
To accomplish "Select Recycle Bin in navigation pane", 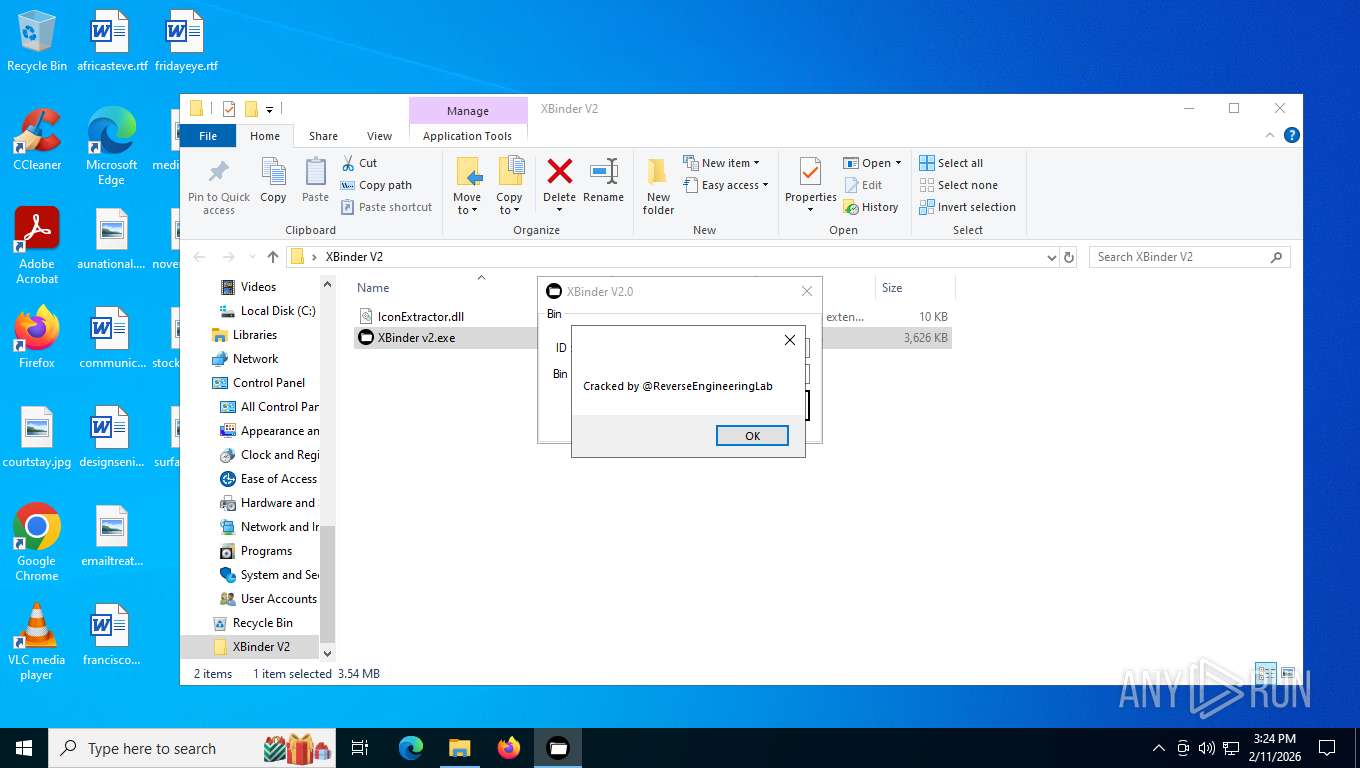I will (x=263, y=623).
